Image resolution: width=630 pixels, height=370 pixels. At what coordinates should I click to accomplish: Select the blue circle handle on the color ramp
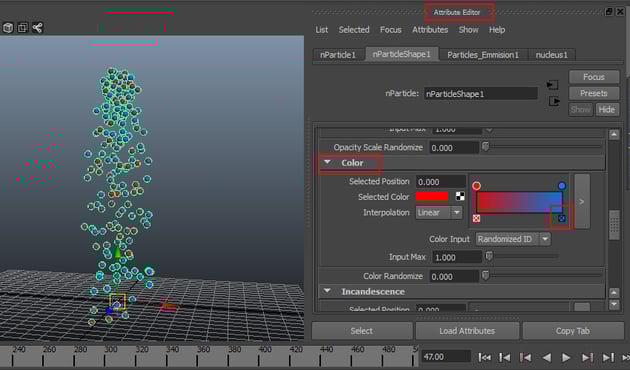562,186
